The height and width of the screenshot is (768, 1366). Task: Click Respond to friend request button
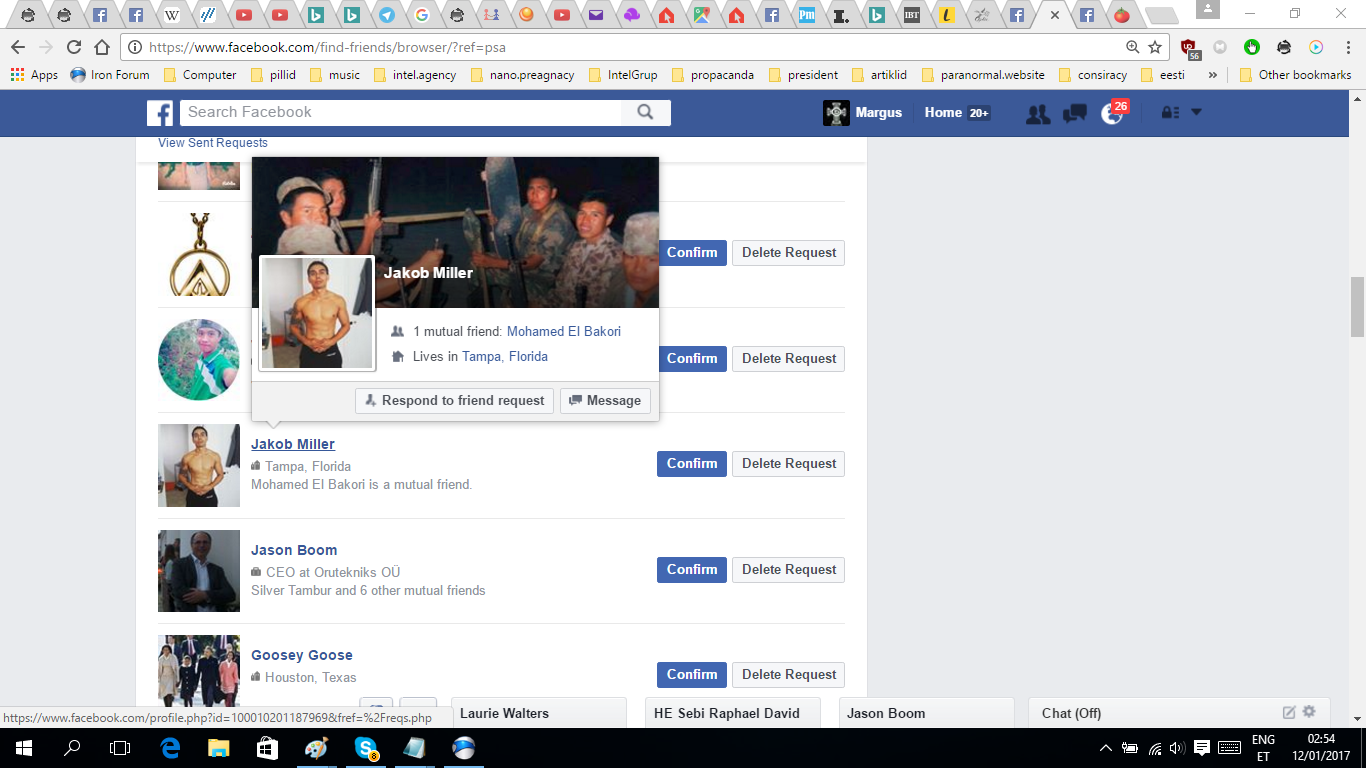coord(454,401)
